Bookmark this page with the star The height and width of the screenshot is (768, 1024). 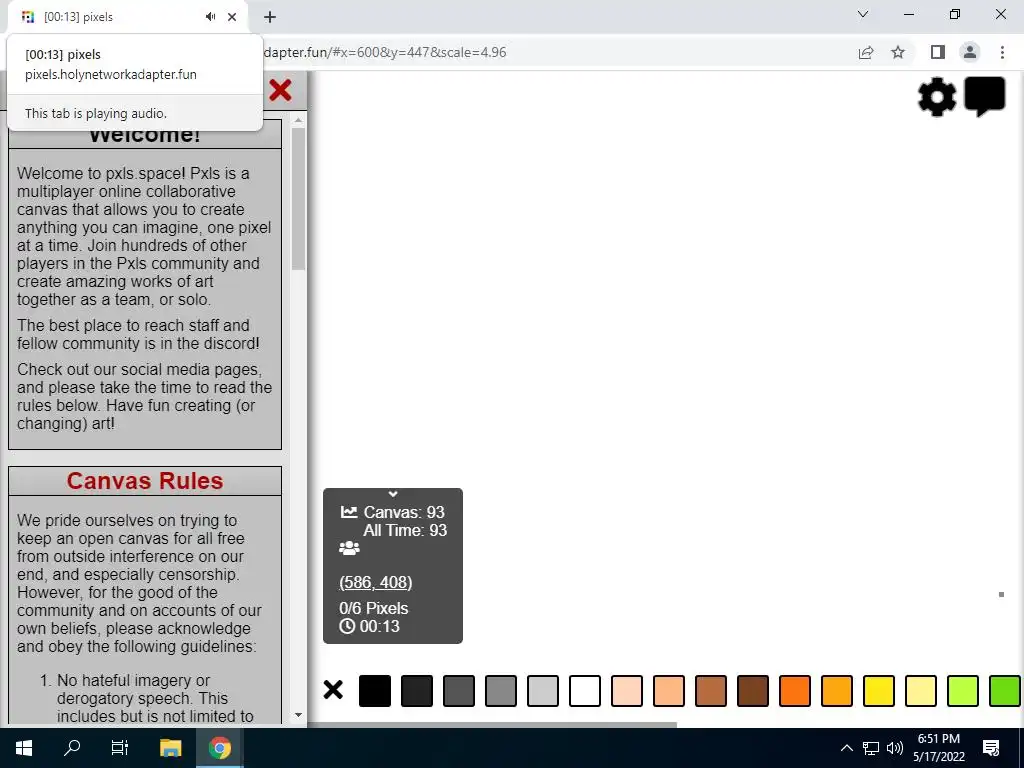pyautogui.click(x=898, y=52)
